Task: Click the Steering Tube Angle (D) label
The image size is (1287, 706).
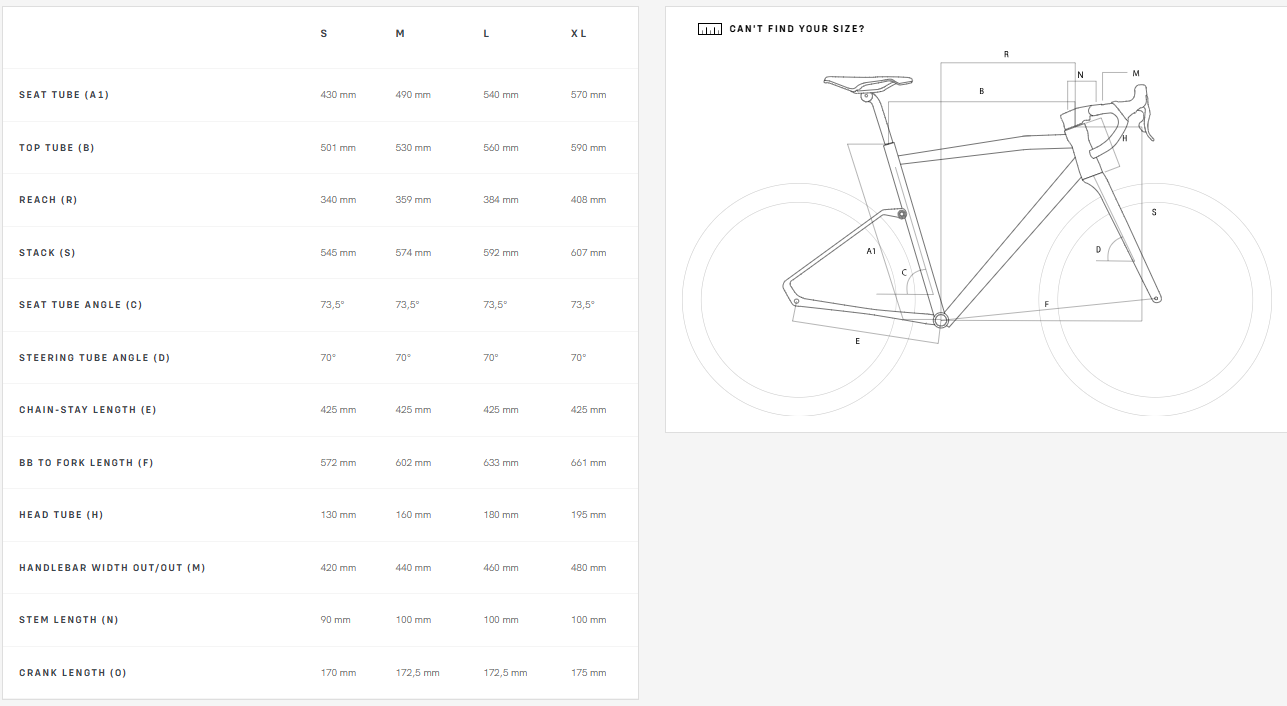Action: (x=95, y=358)
